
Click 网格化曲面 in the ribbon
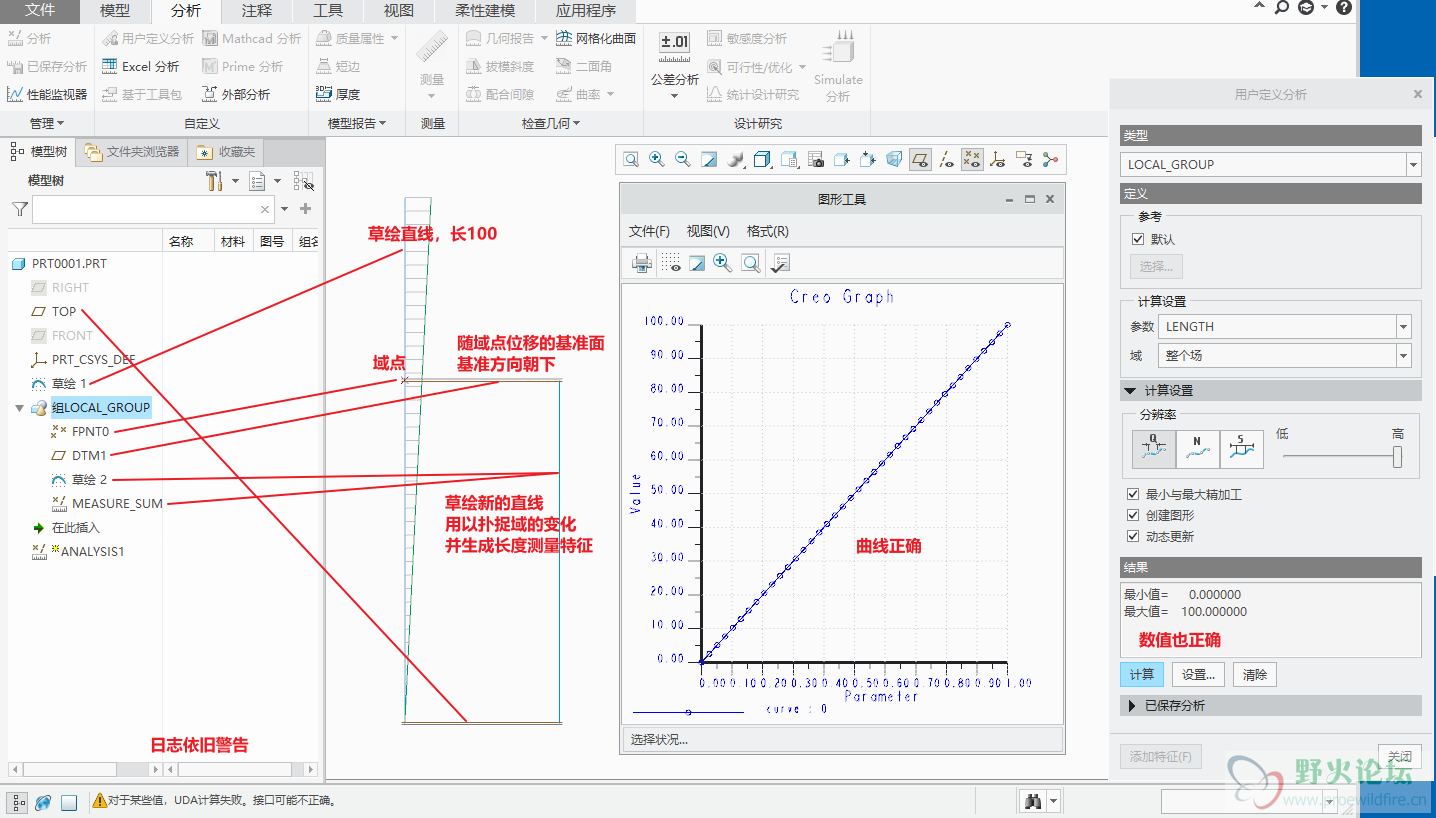click(596, 38)
